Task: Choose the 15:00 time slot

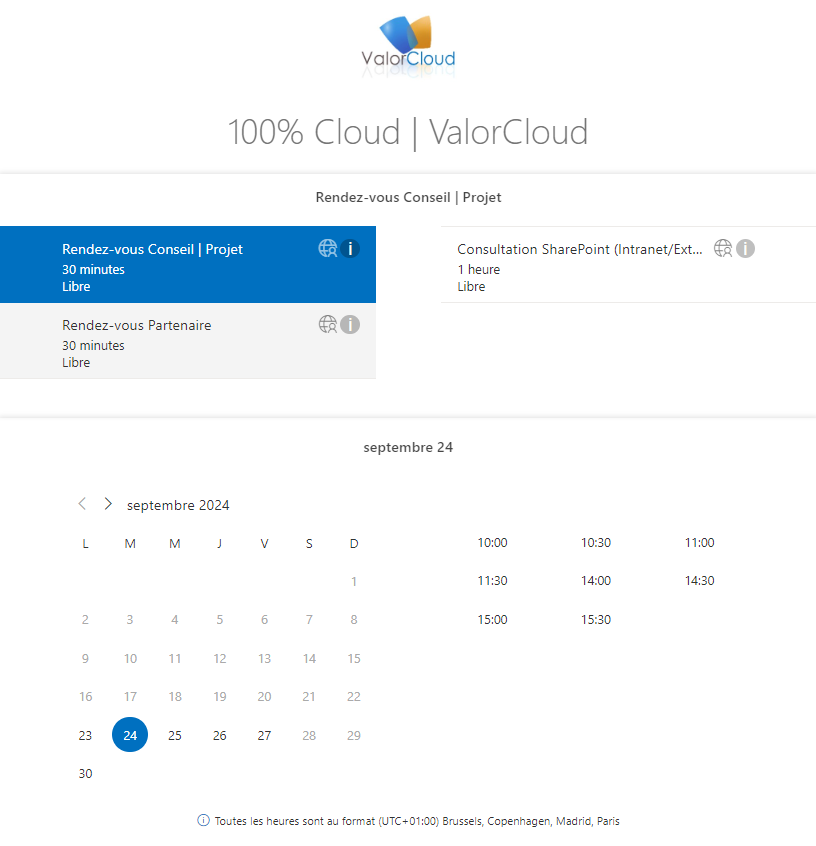Action: (492, 620)
